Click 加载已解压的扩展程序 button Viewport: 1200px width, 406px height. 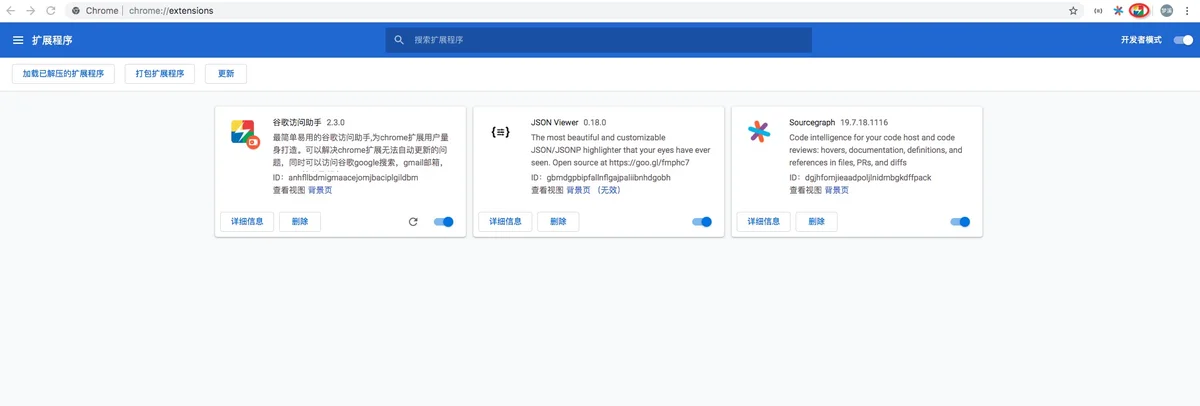63,74
